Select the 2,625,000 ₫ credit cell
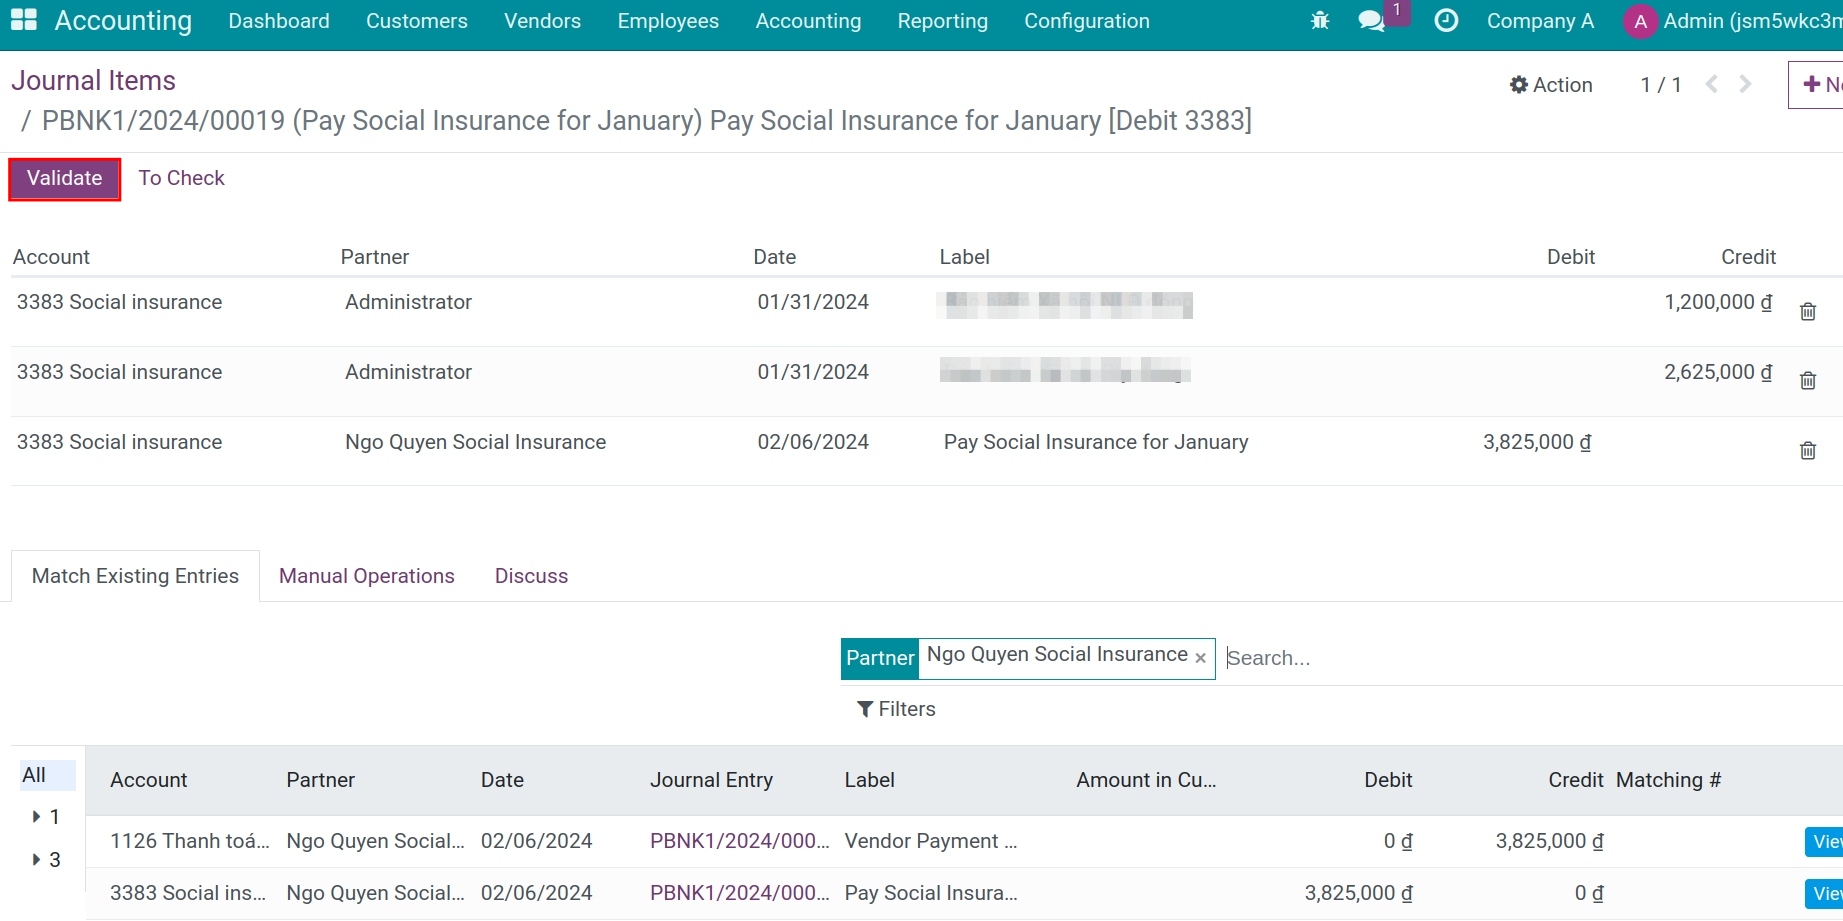This screenshot has height=921, width=1843. pos(1718,372)
